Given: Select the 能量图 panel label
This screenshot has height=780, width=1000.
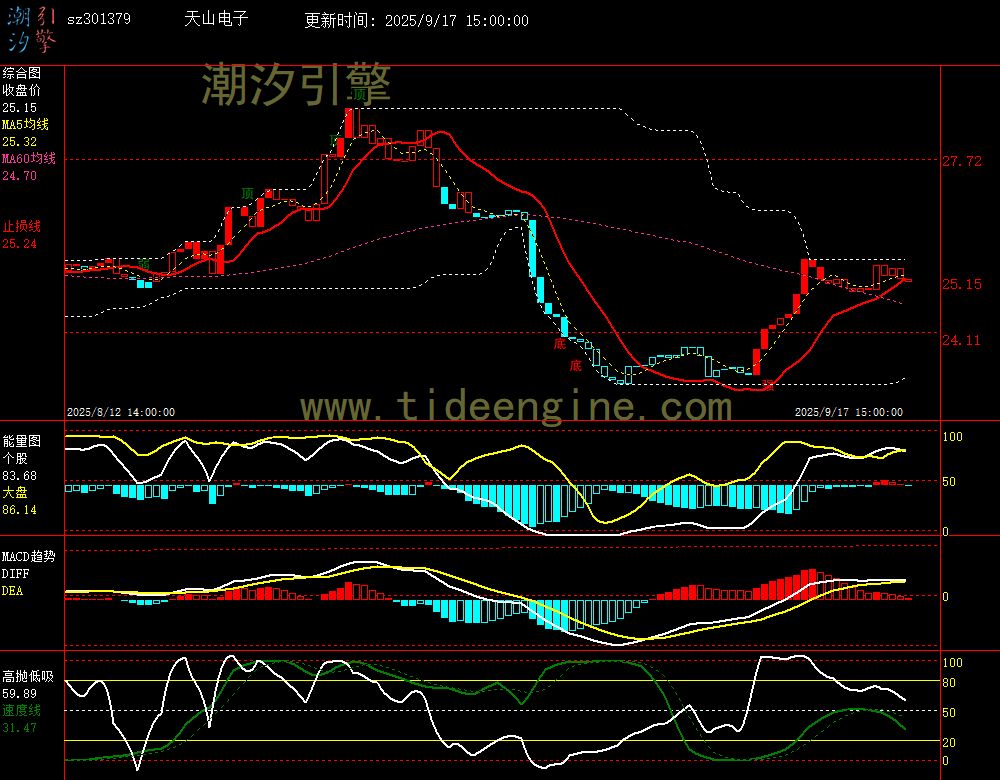Looking at the screenshot, I should [x=22, y=441].
